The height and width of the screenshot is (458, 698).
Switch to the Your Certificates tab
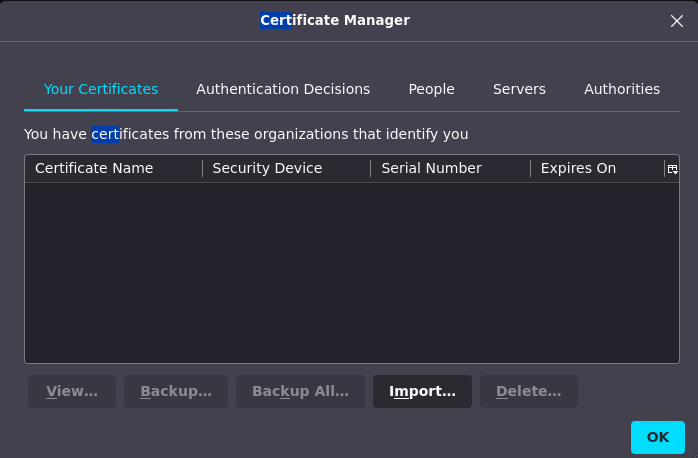click(x=101, y=89)
